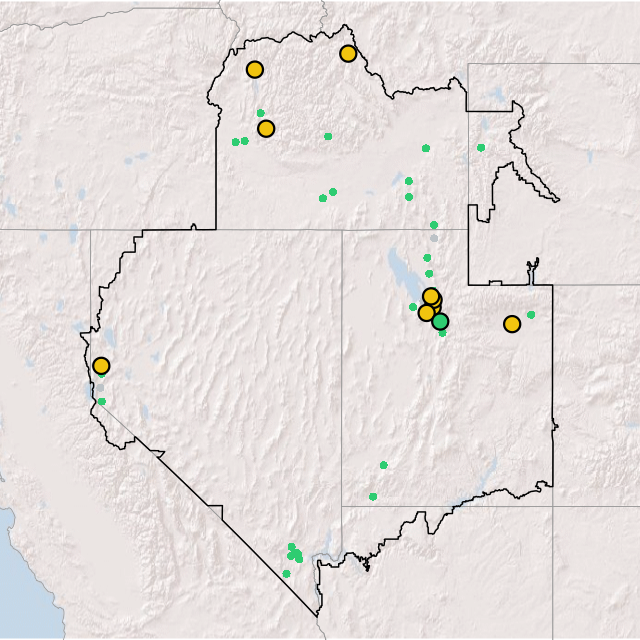Image resolution: width=640 pixels, height=640 pixels.
Task: Select the small gray dot near the California border
Action: (x=100, y=387)
